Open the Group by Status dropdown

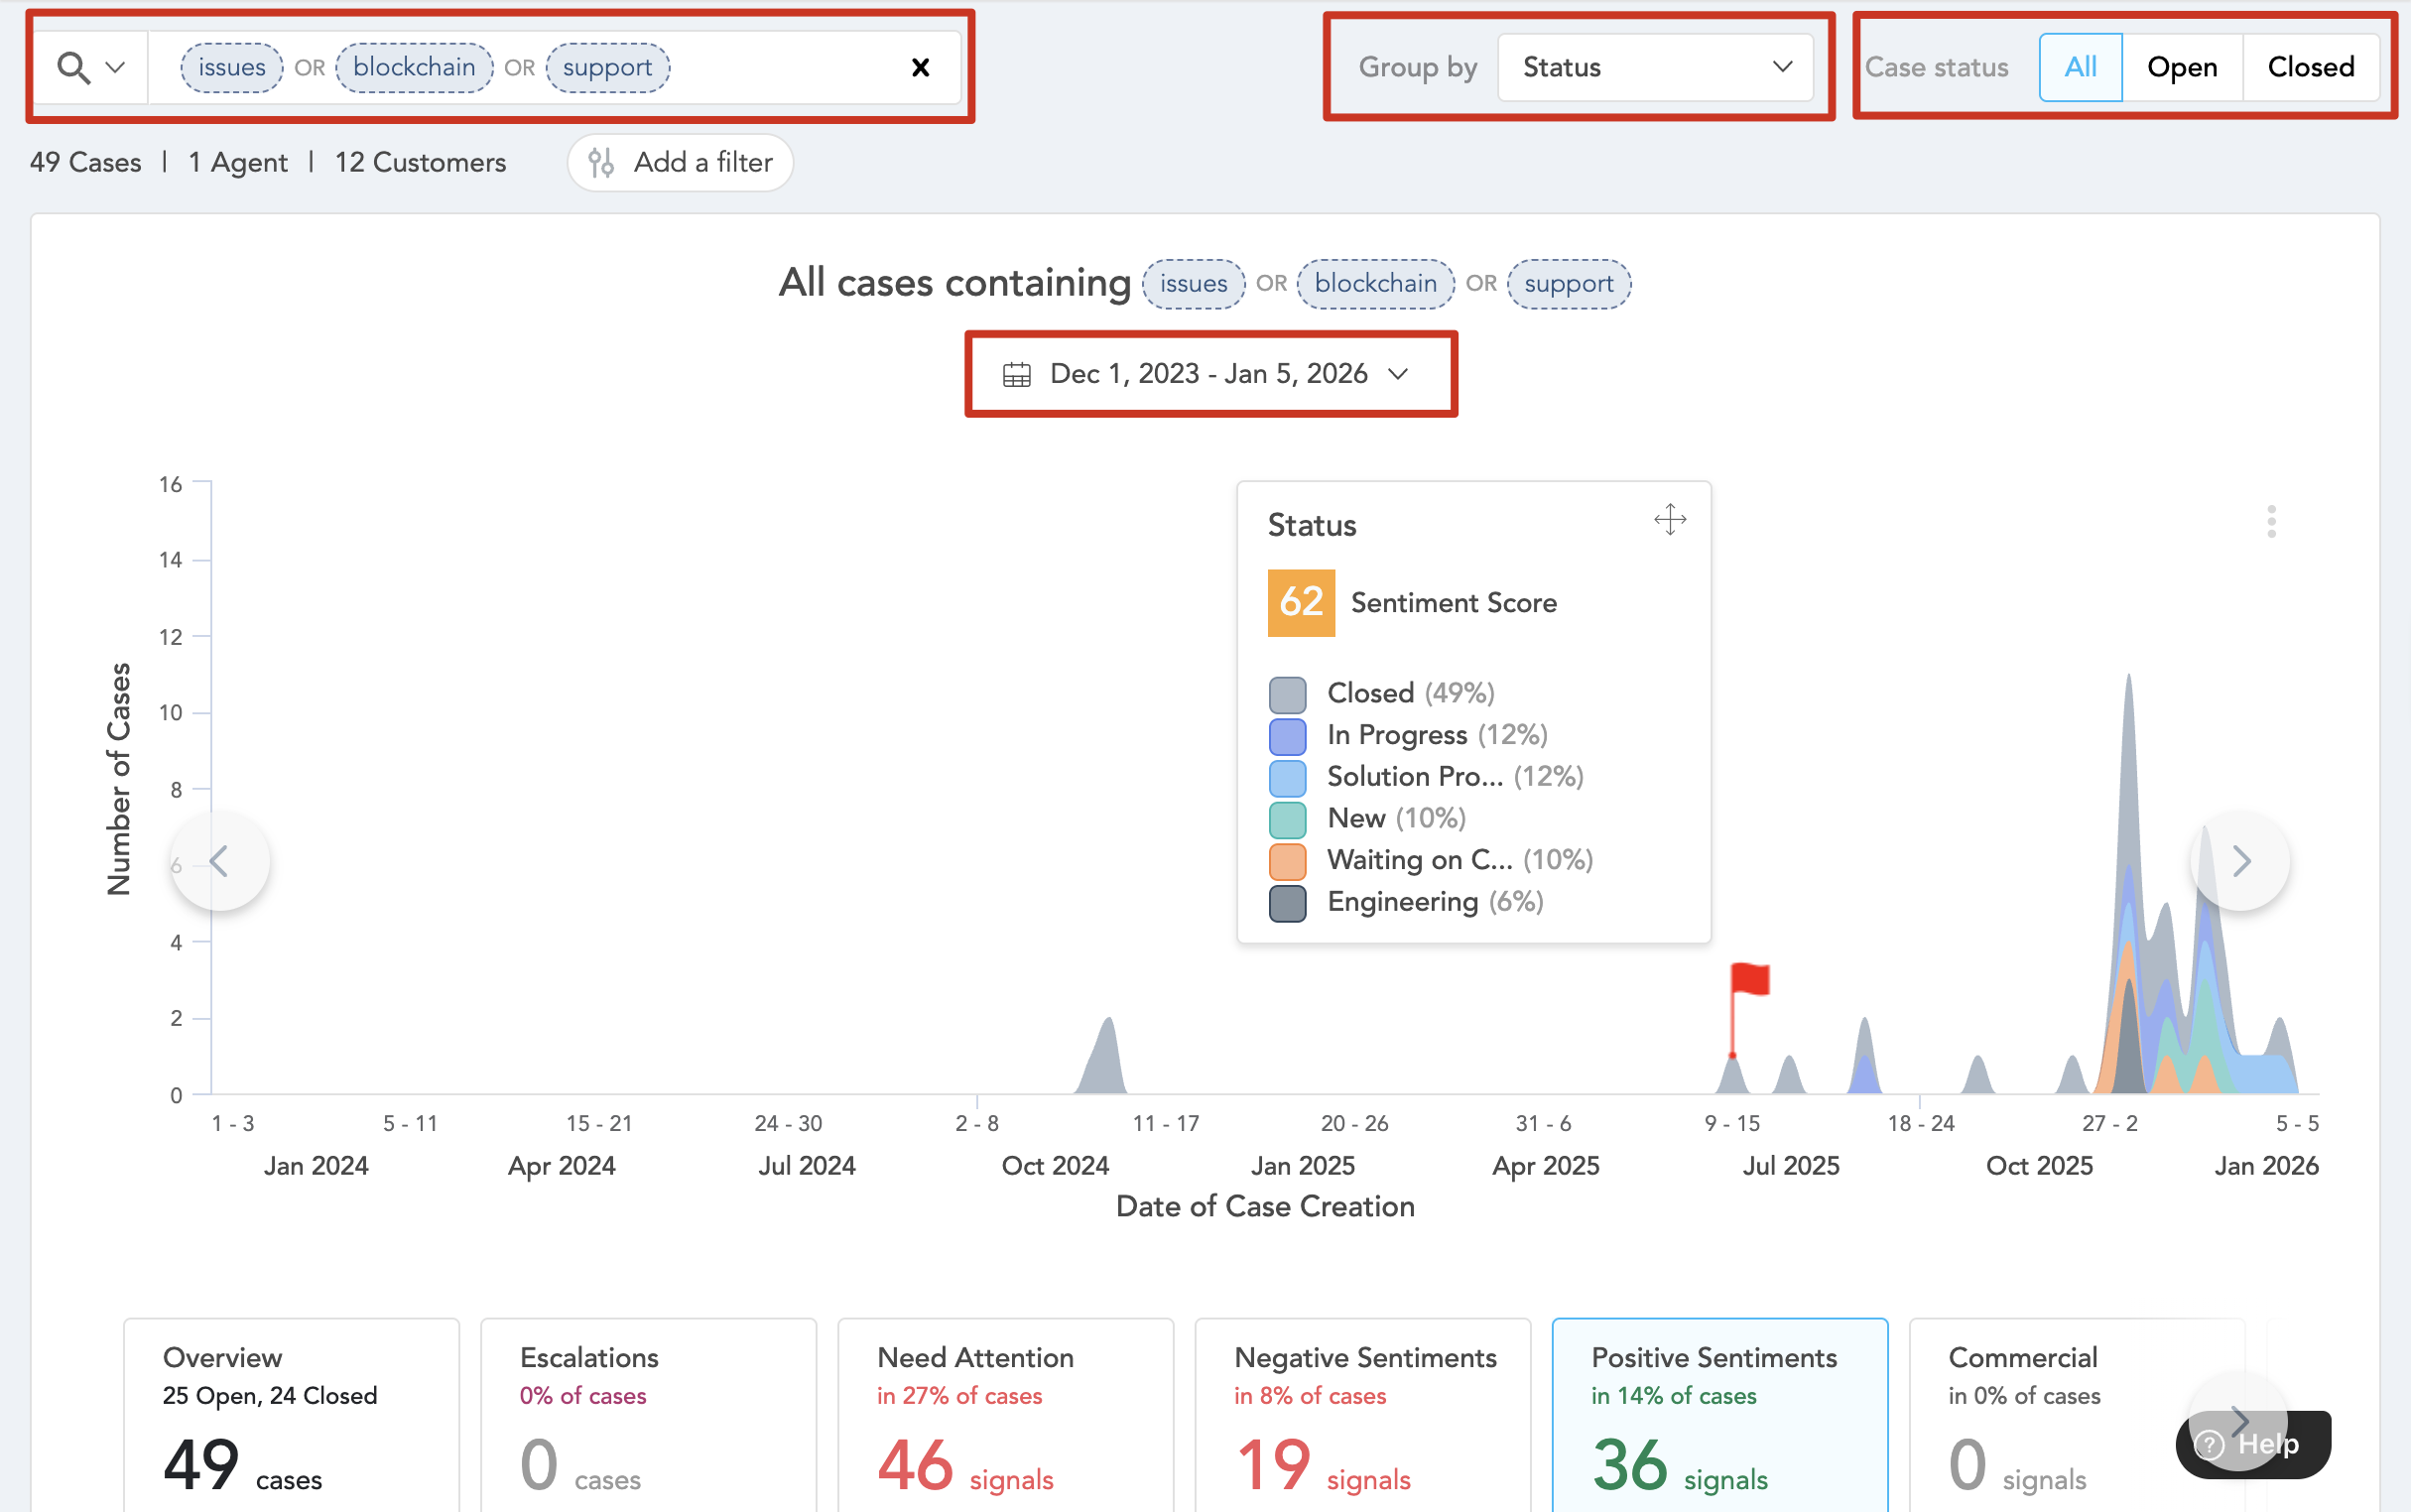[x=1654, y=67]
